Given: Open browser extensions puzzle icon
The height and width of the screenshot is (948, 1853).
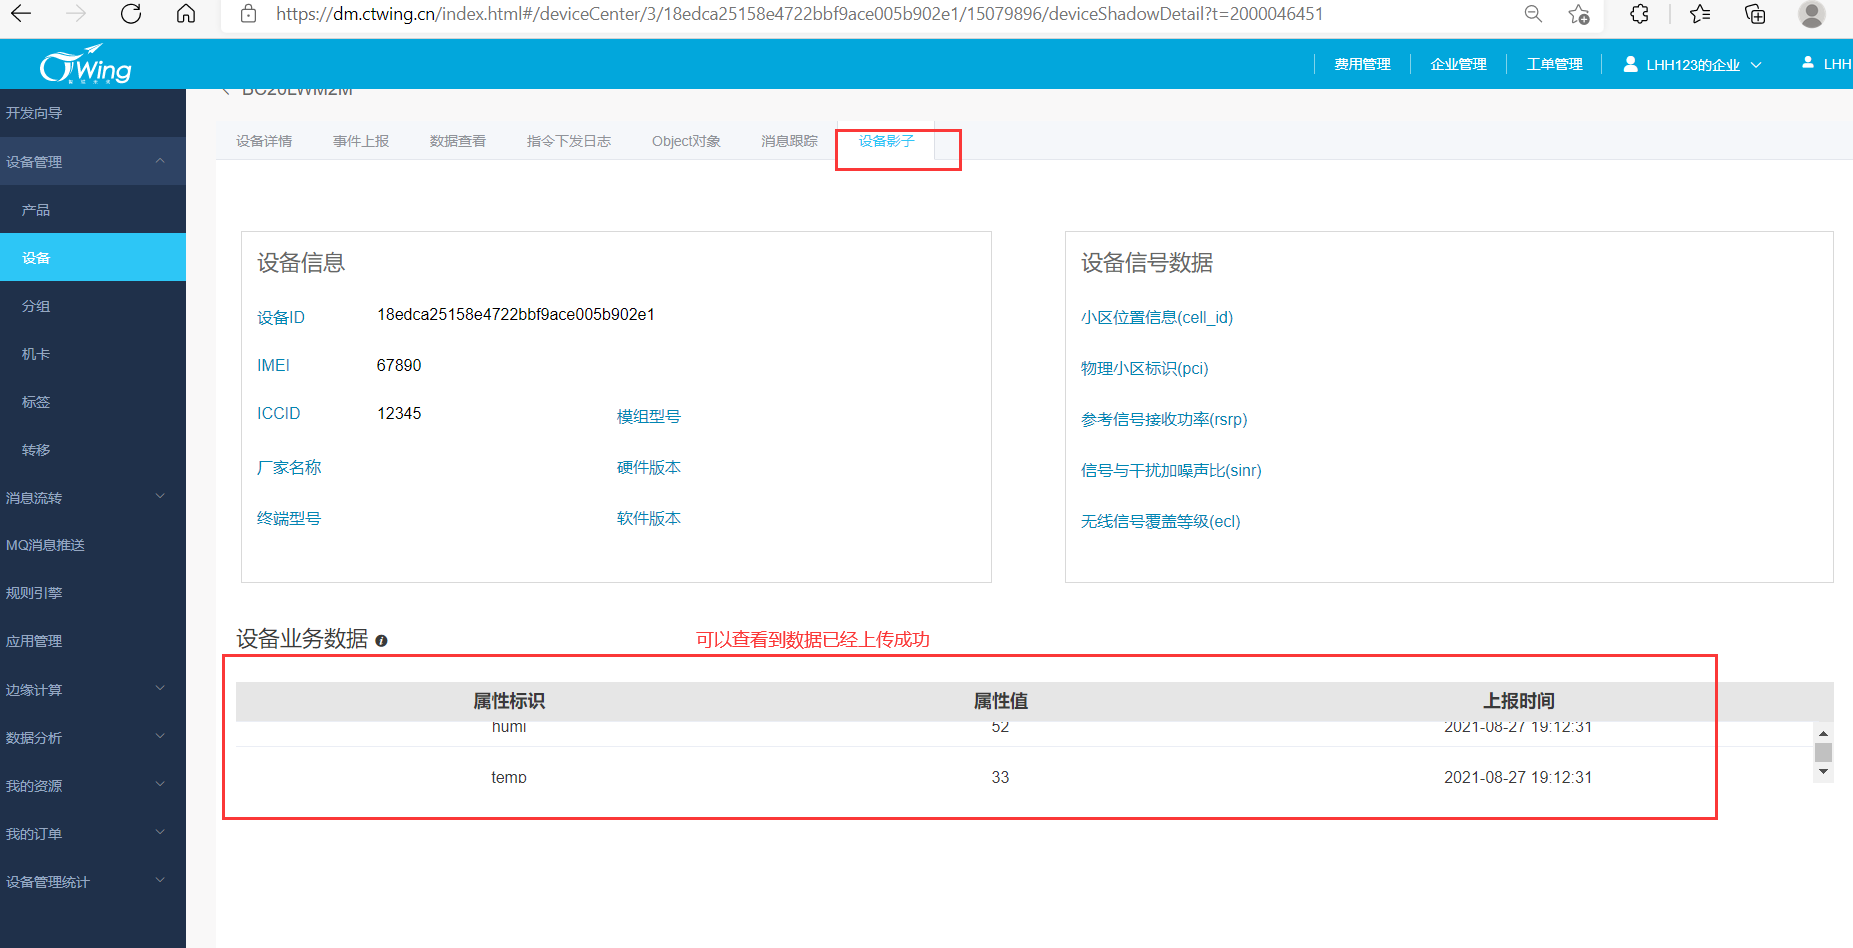Looking at the screenshot, I should click(x=1639, y=14).
